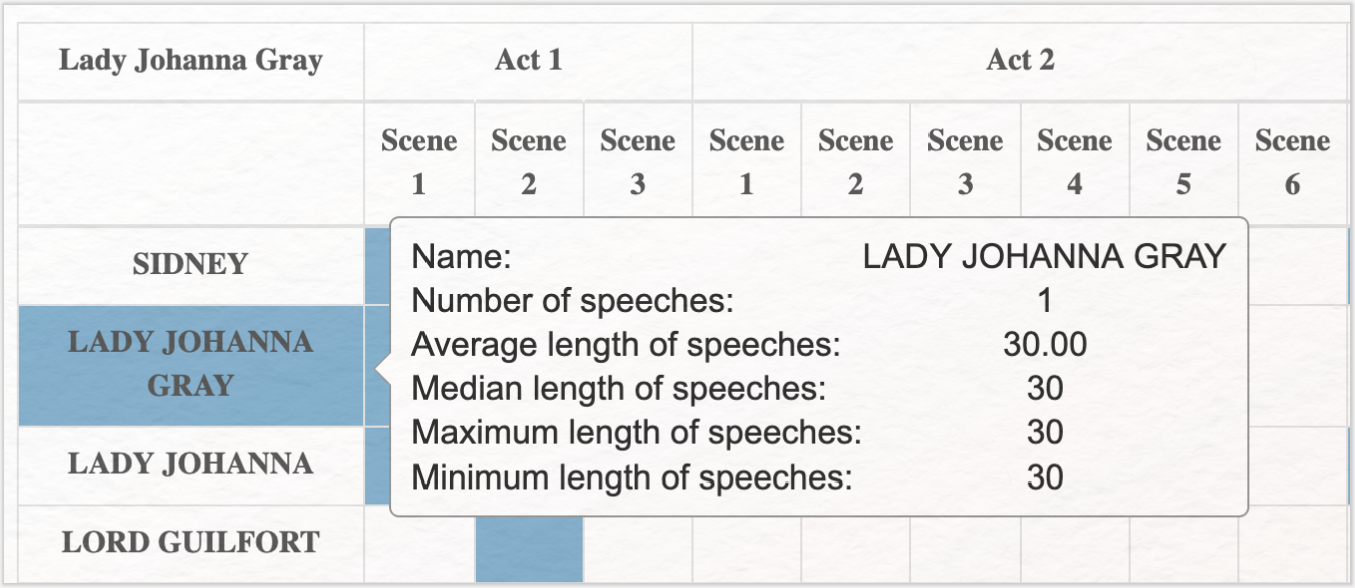Select the Act 2 Scene 4 column header

[1074, 163]
